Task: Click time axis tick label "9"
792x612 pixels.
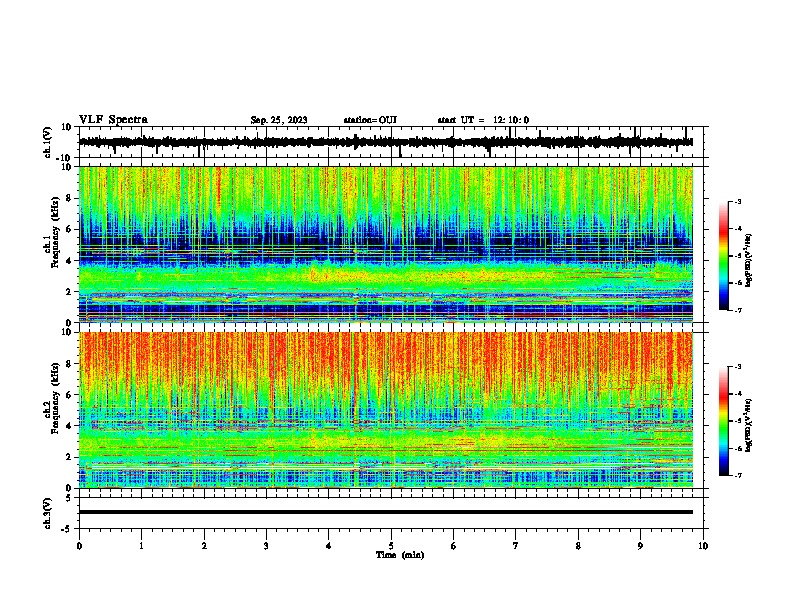Action: coord(640,546)
